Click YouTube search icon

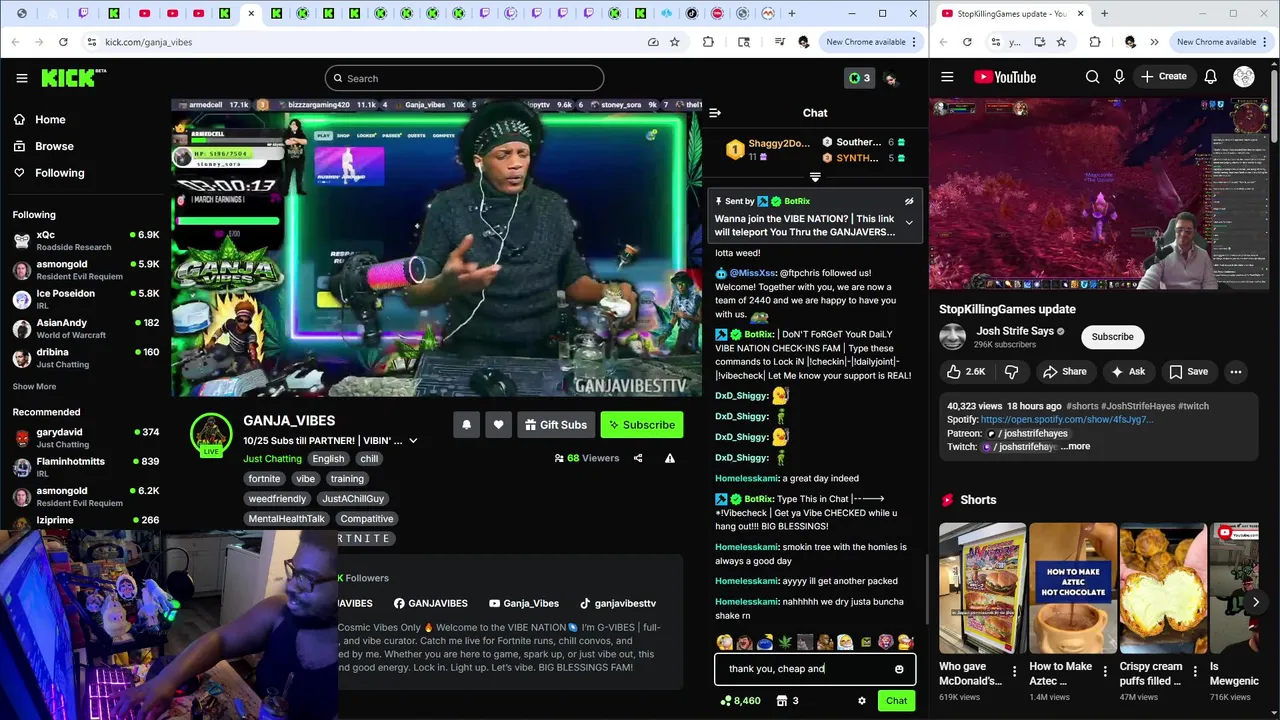1092,77
